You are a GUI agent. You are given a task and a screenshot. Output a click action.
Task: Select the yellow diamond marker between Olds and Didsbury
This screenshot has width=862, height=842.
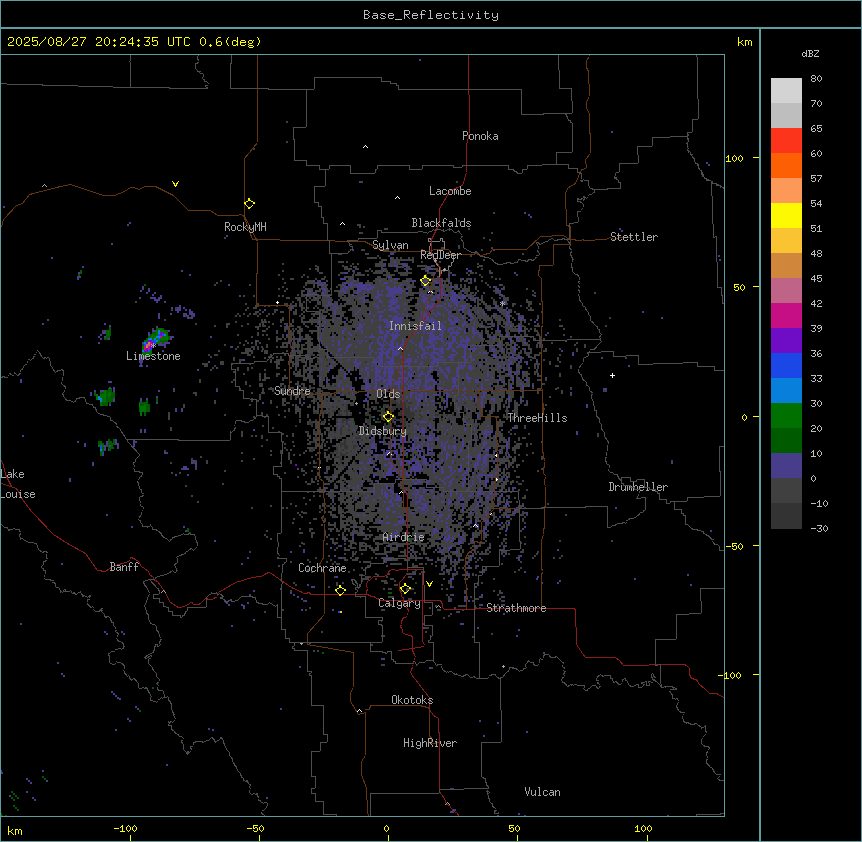pos(388,417)
